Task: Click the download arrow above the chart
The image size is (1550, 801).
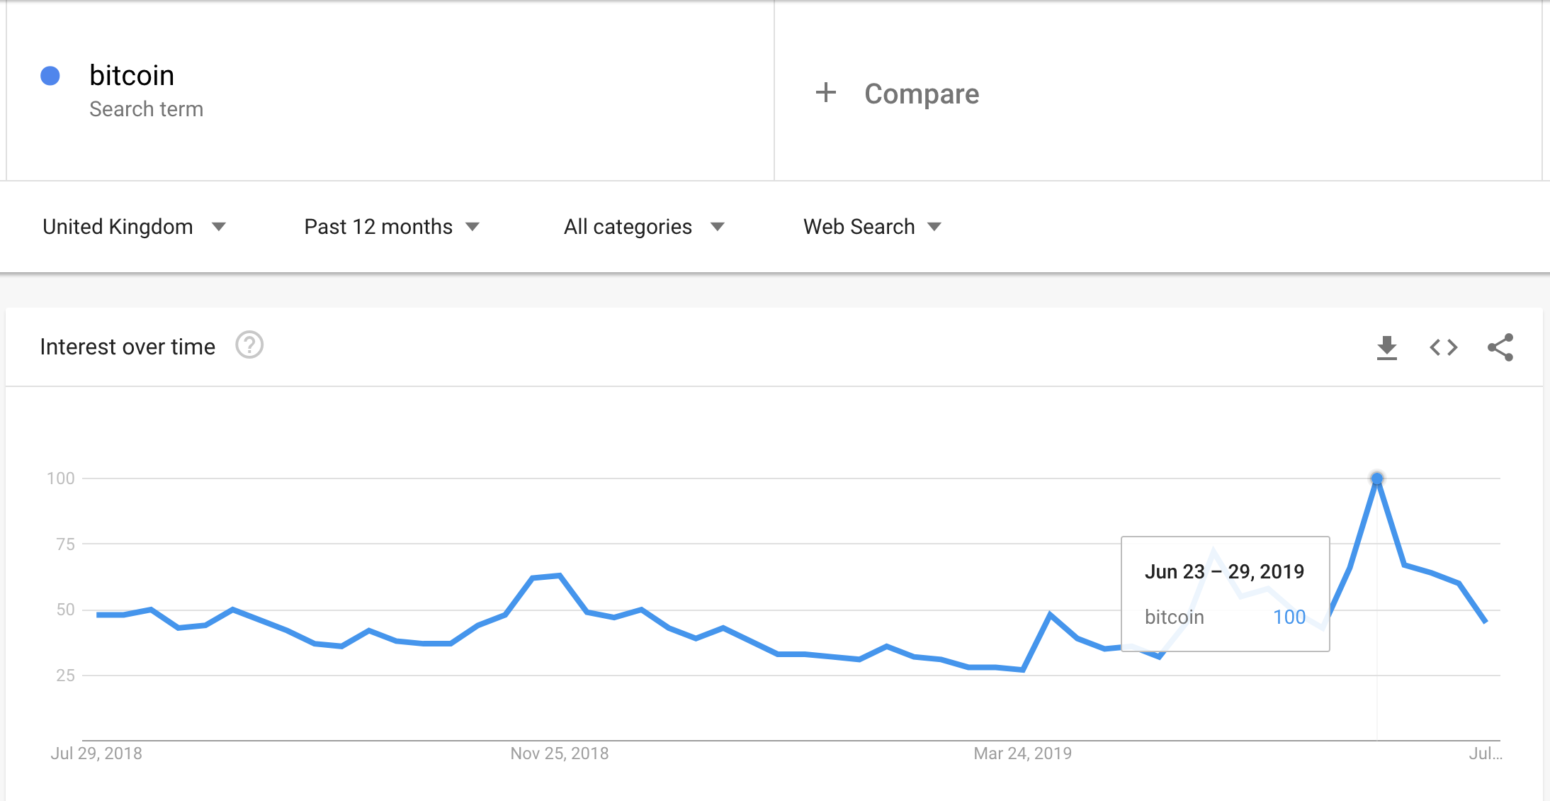Action: 1386,347
